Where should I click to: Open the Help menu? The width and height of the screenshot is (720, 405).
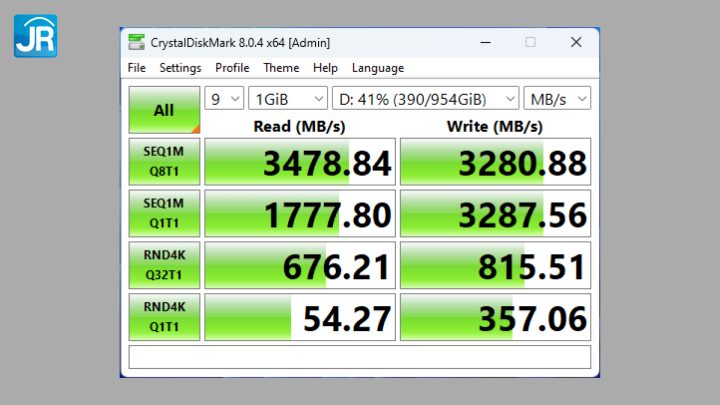coord(325,68)
